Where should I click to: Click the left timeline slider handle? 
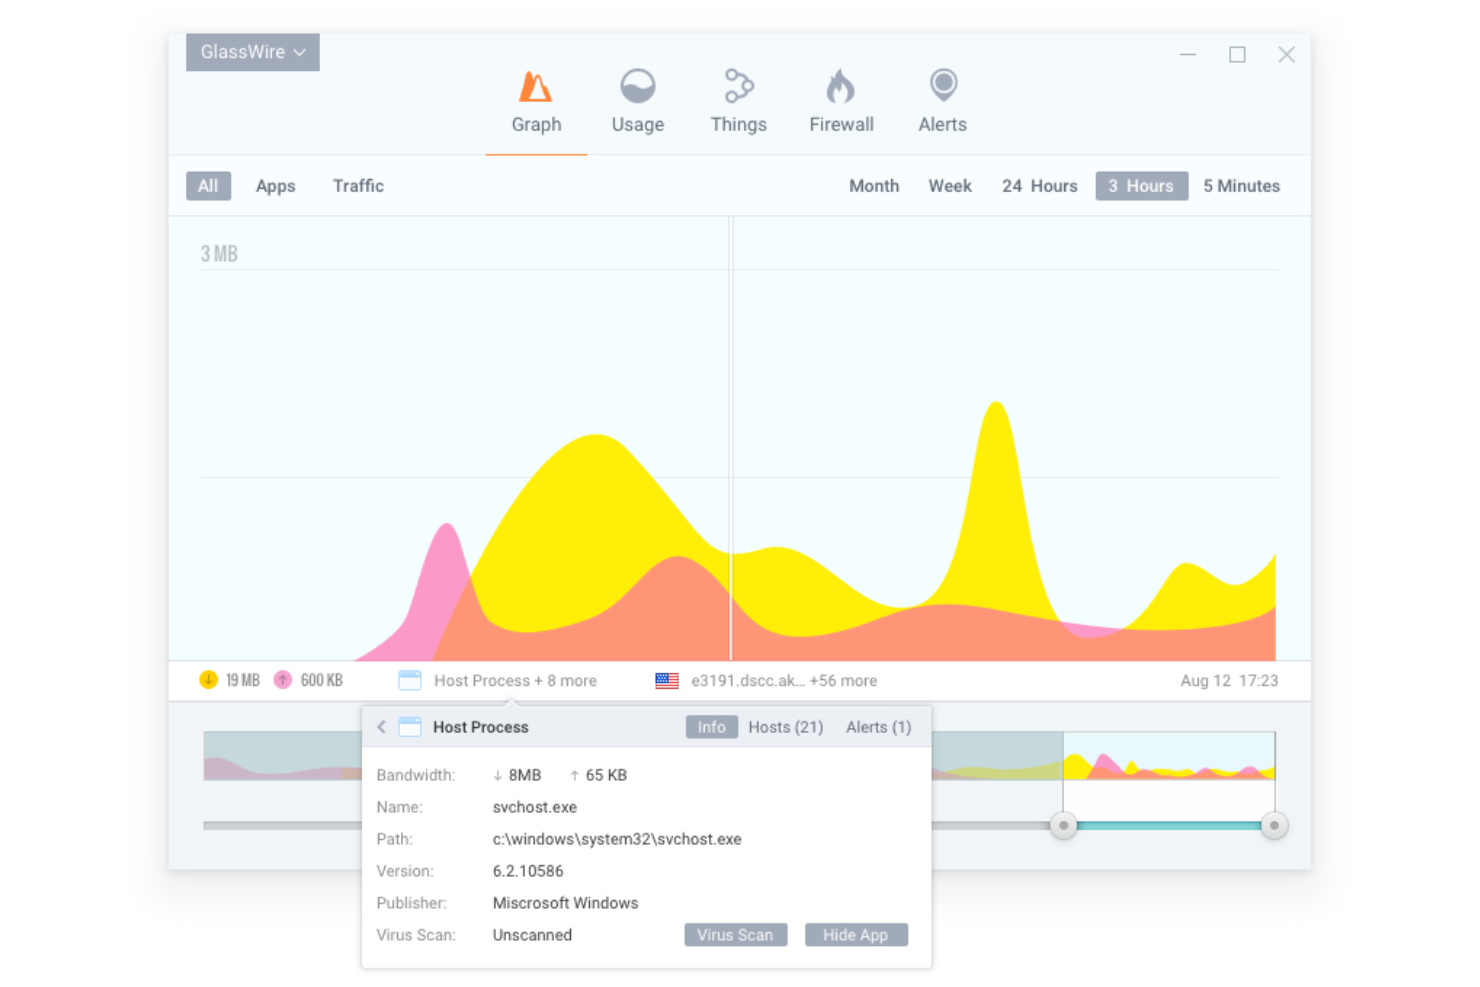pos(1063,826)
